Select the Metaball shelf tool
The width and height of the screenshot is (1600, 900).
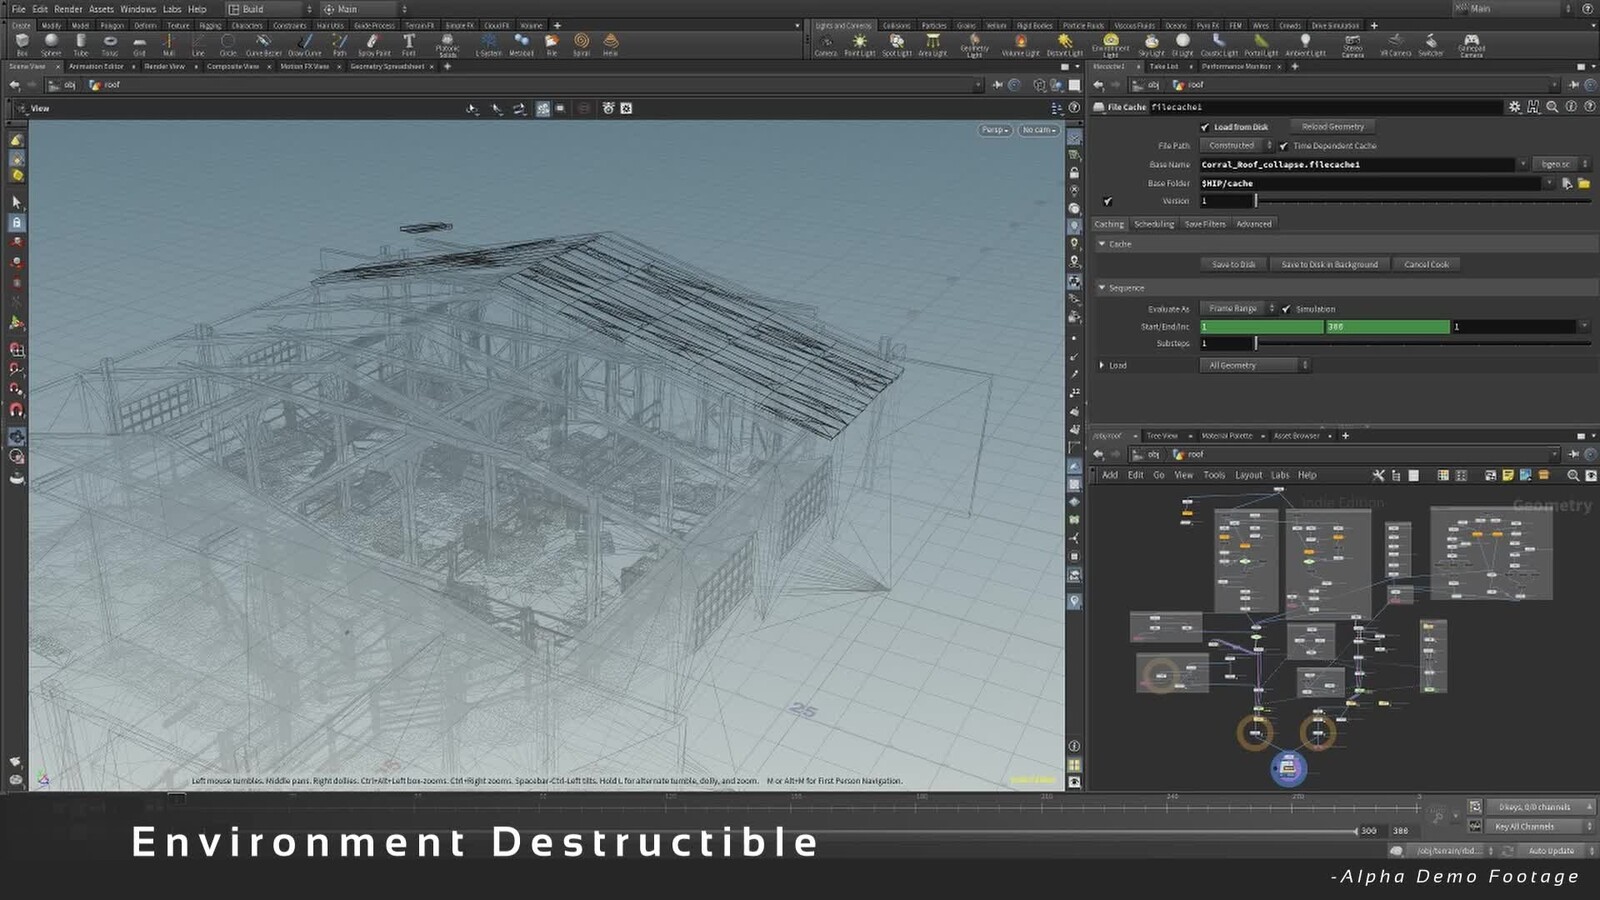pyautogui.click(x=521, y=44)
